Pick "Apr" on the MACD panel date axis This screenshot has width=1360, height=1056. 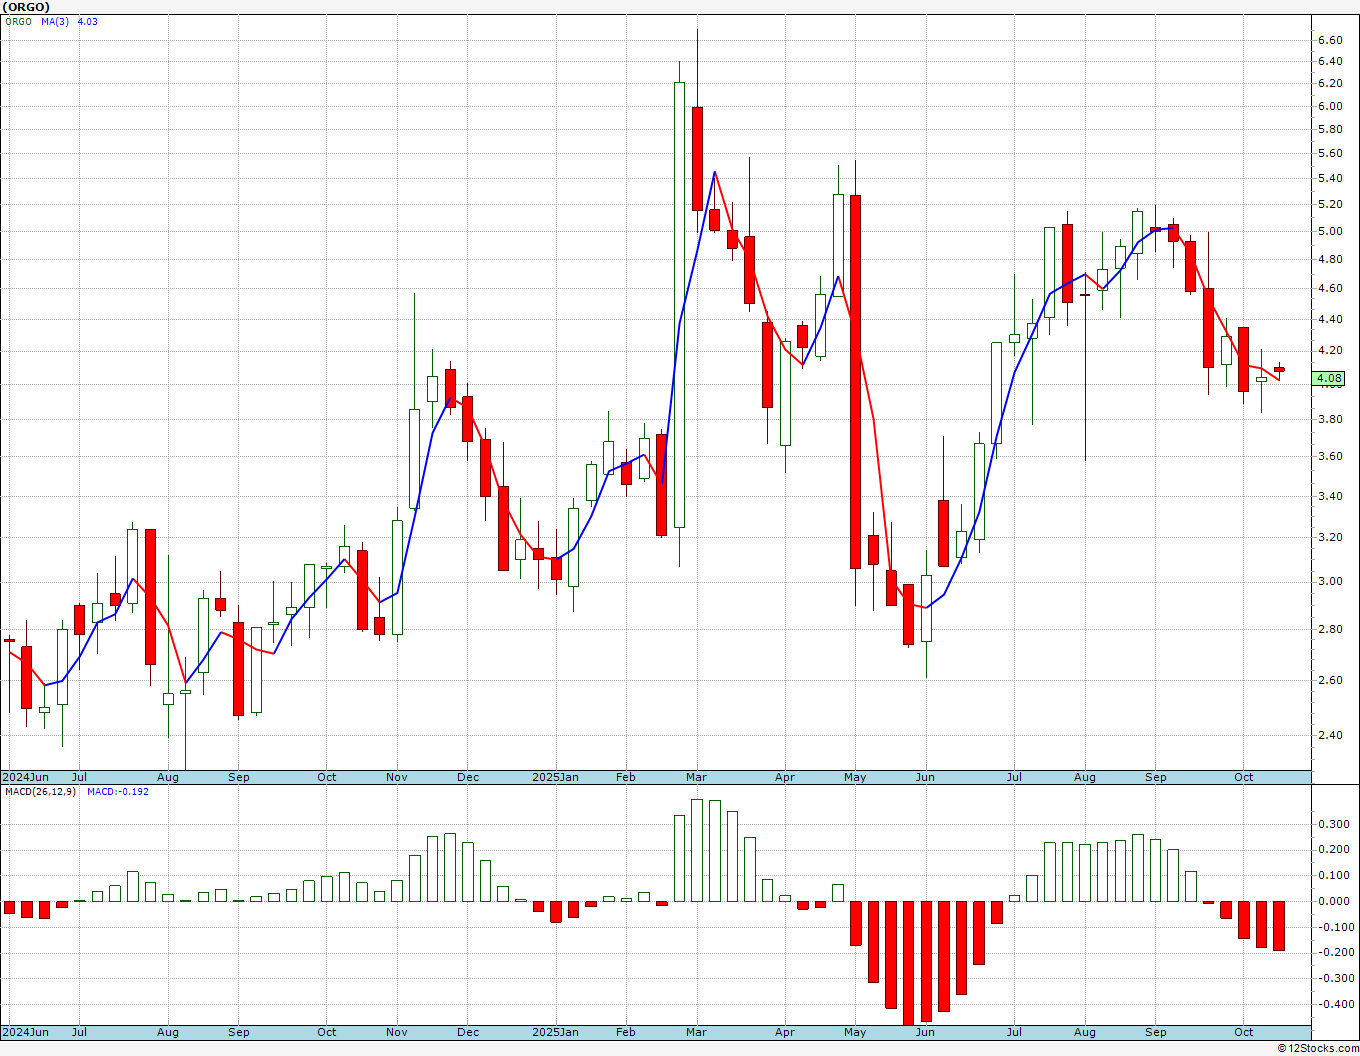click(x=785, y=1032)
